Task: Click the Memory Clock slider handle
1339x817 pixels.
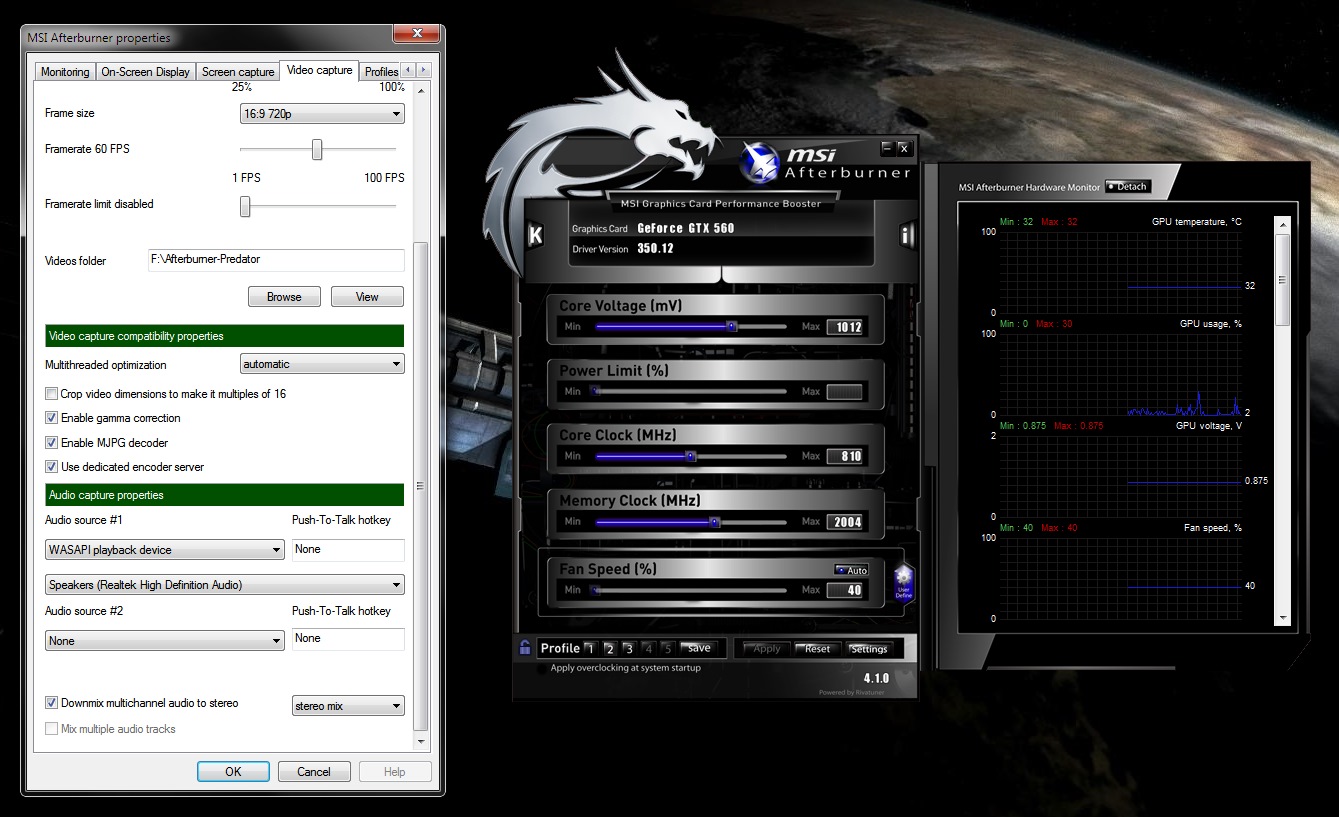Action: [714, 521]
